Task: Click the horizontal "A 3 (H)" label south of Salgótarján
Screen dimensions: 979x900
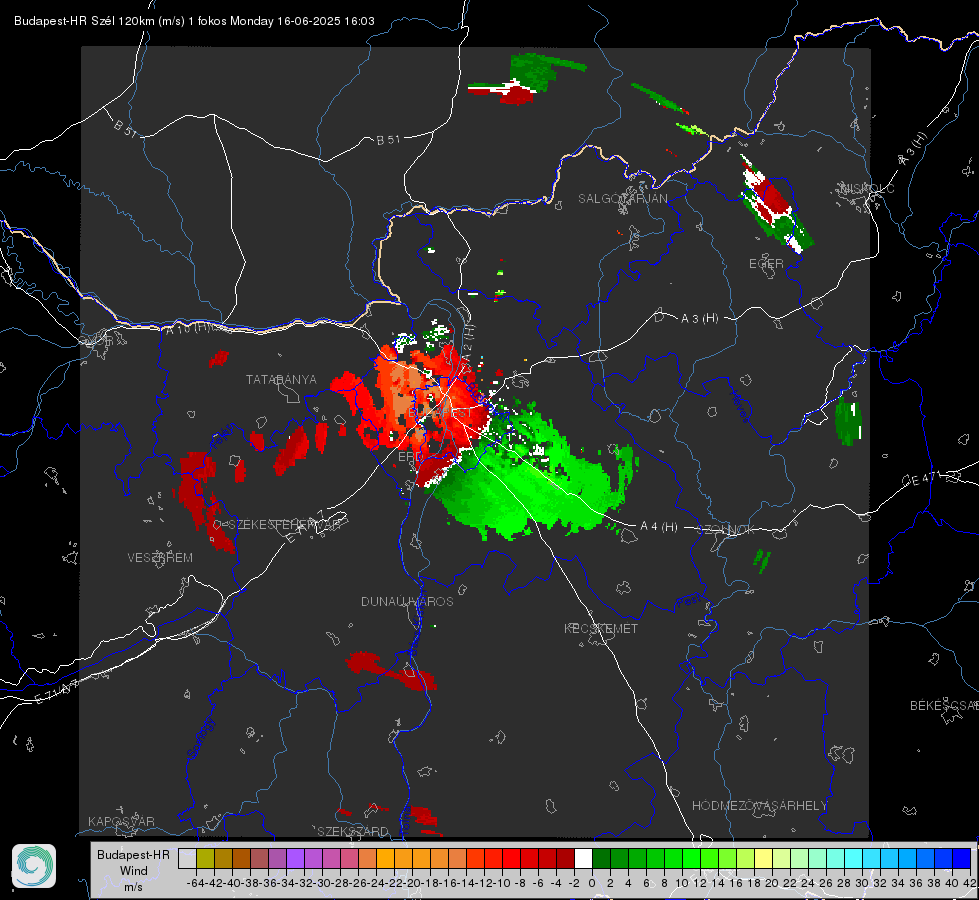Action: click(x=699, y=318)
